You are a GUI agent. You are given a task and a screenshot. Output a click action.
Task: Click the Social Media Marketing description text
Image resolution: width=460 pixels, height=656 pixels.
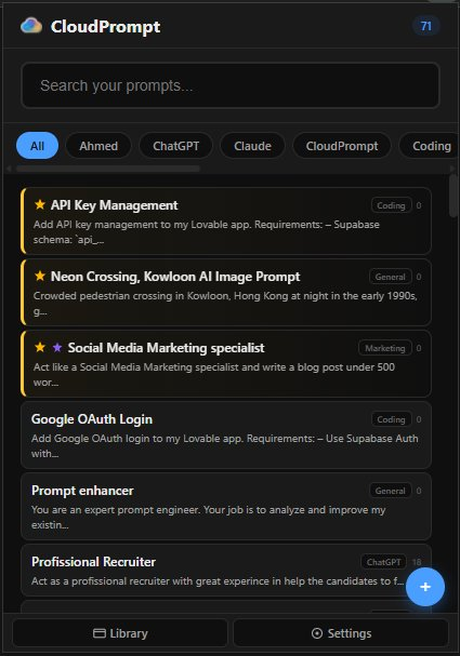[x=214, y=374]
